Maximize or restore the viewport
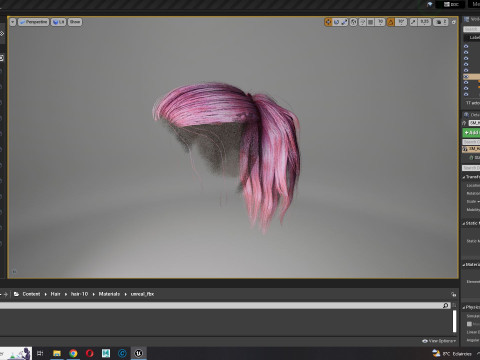This screenshot has width=480, height=360. [x=454, y=22]
